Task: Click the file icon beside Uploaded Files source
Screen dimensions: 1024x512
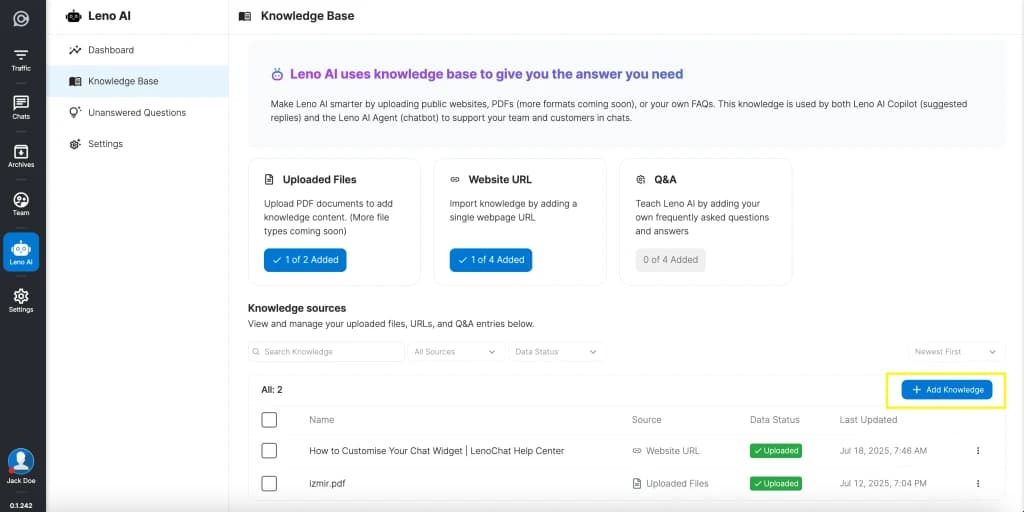Action: [x=637, y=483]
